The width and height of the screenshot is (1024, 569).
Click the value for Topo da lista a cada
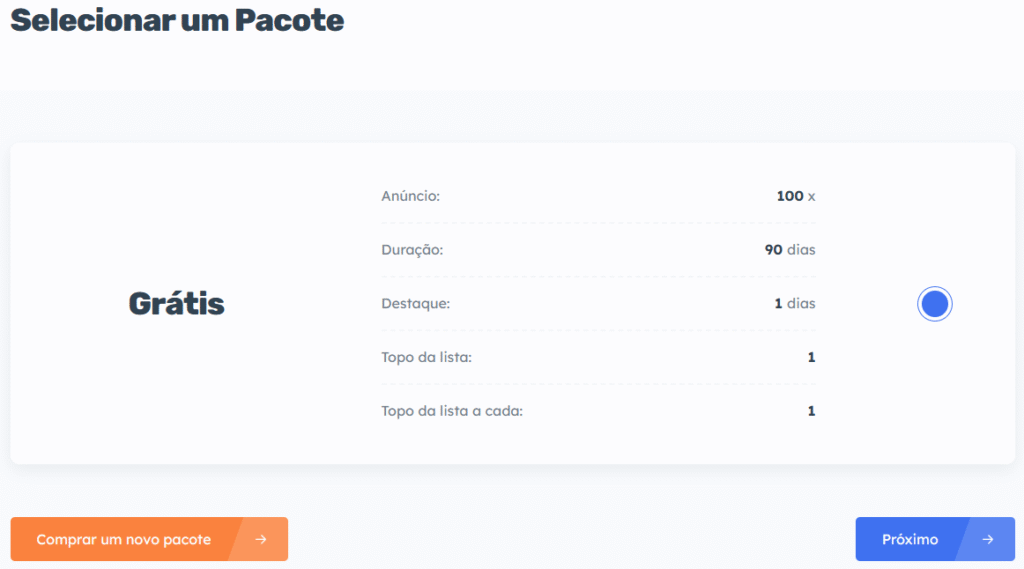click(x=811, y=411)
